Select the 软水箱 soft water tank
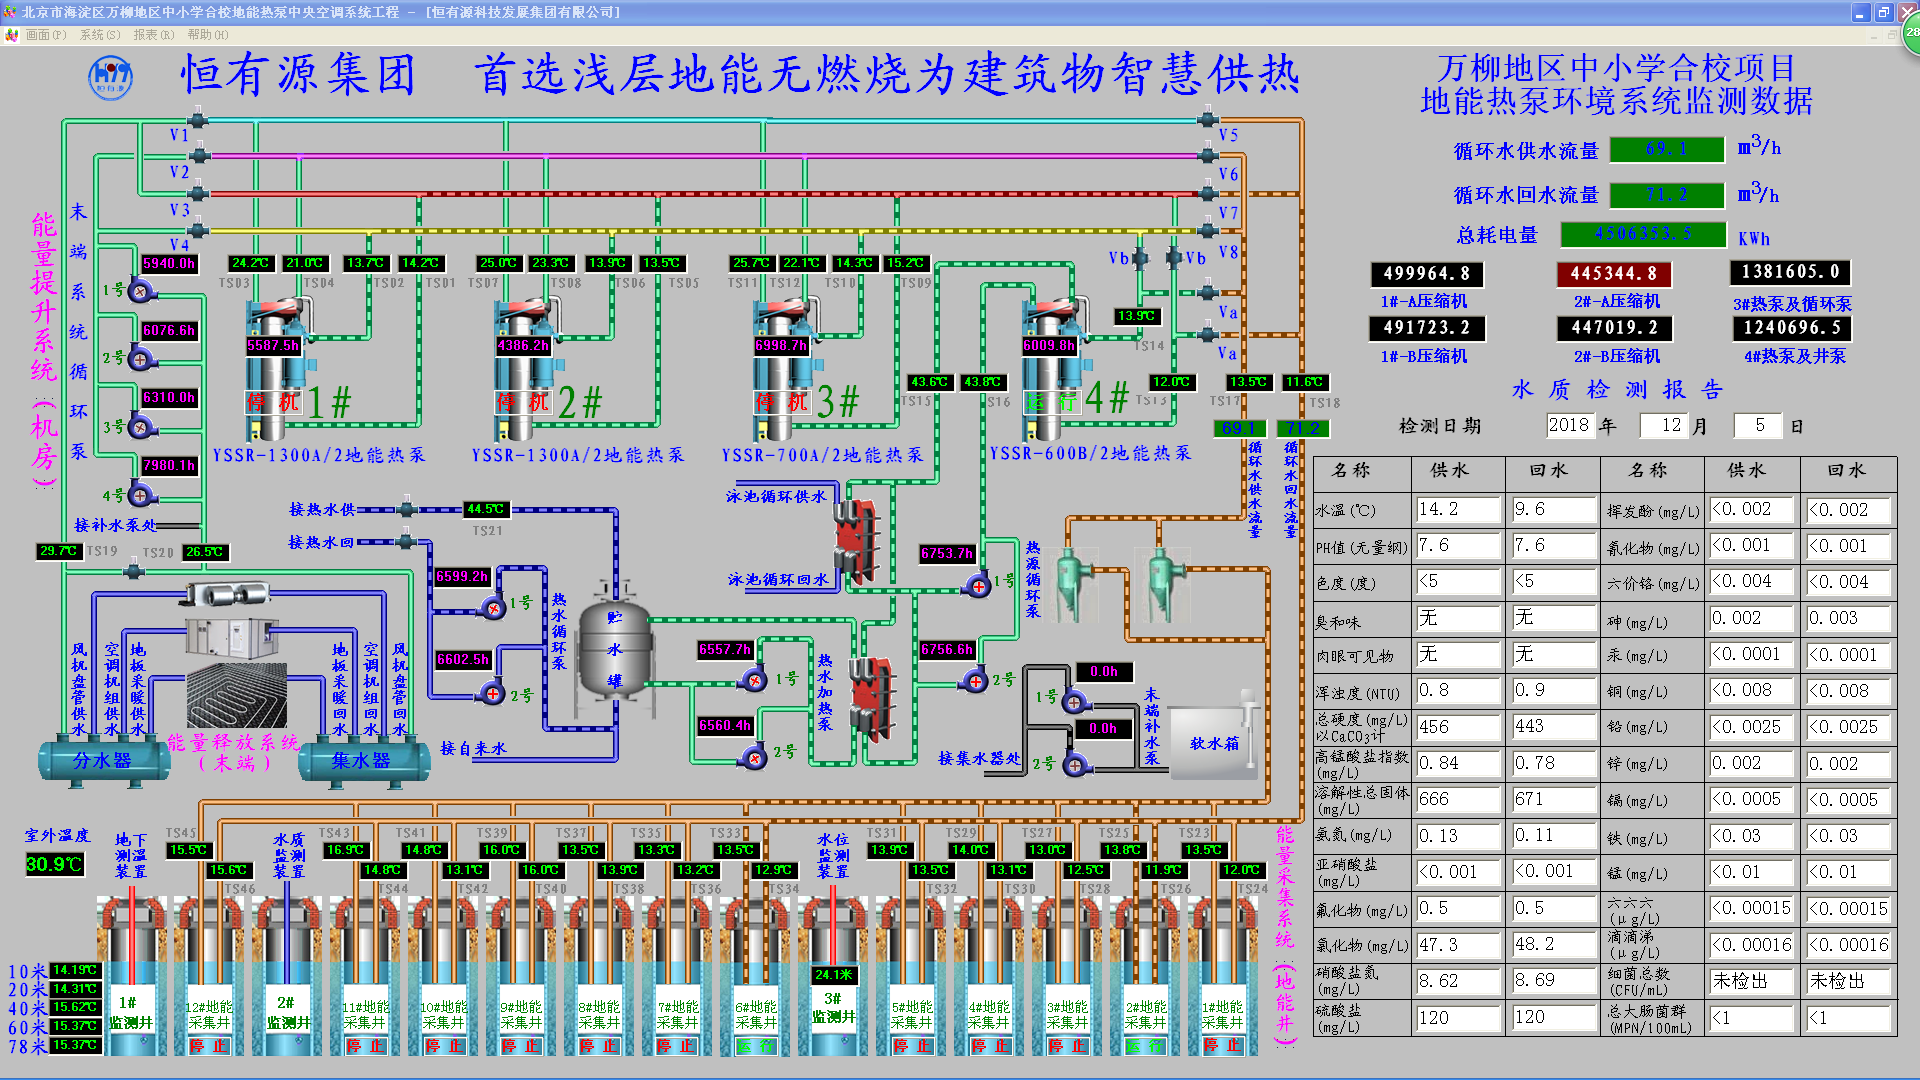The height and width of the screenshot is (1080, 1920). pos(1213,742)
